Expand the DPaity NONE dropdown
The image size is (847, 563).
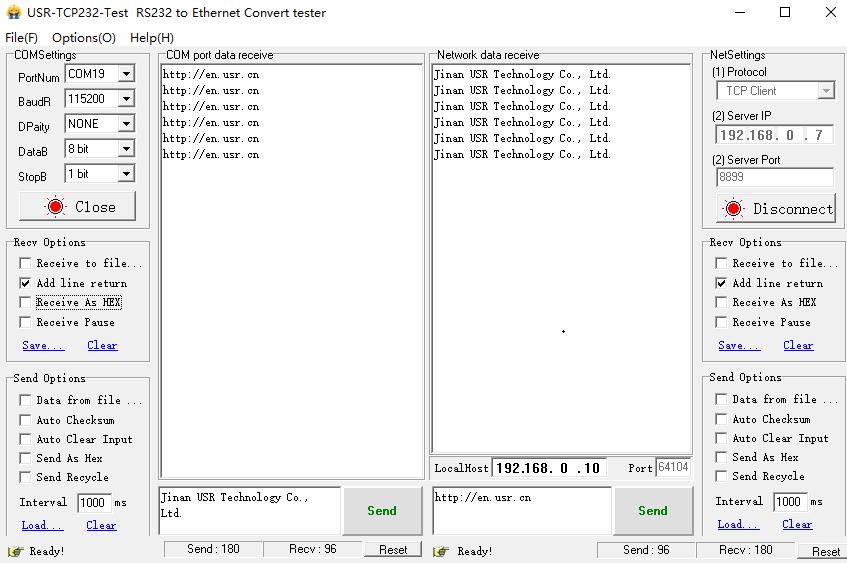click(126, 124)
